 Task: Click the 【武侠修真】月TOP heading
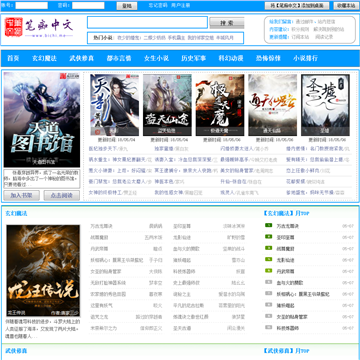286,351
